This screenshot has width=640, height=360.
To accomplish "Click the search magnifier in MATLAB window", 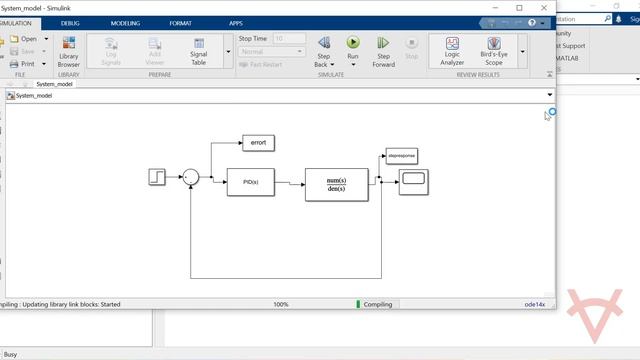I will [607, 19].
